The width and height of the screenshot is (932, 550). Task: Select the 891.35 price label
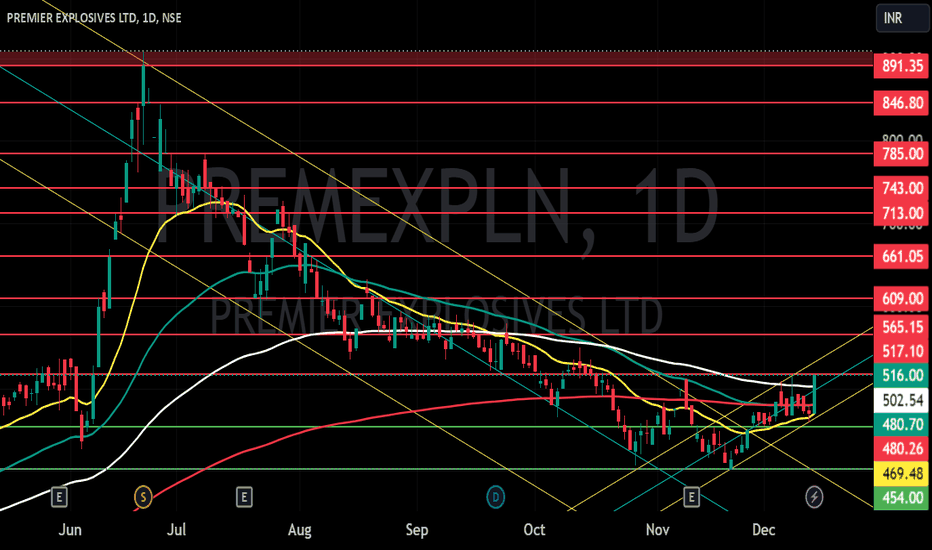[x=900, y=65]
